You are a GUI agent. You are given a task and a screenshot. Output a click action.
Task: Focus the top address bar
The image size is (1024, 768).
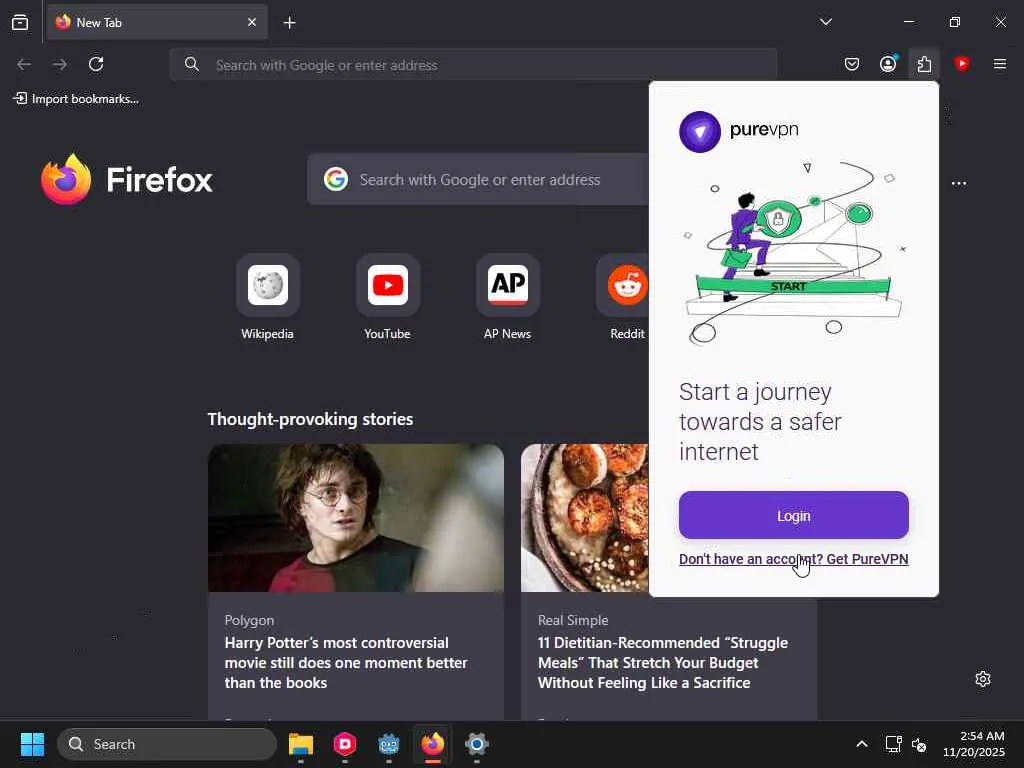coord(473,65)
